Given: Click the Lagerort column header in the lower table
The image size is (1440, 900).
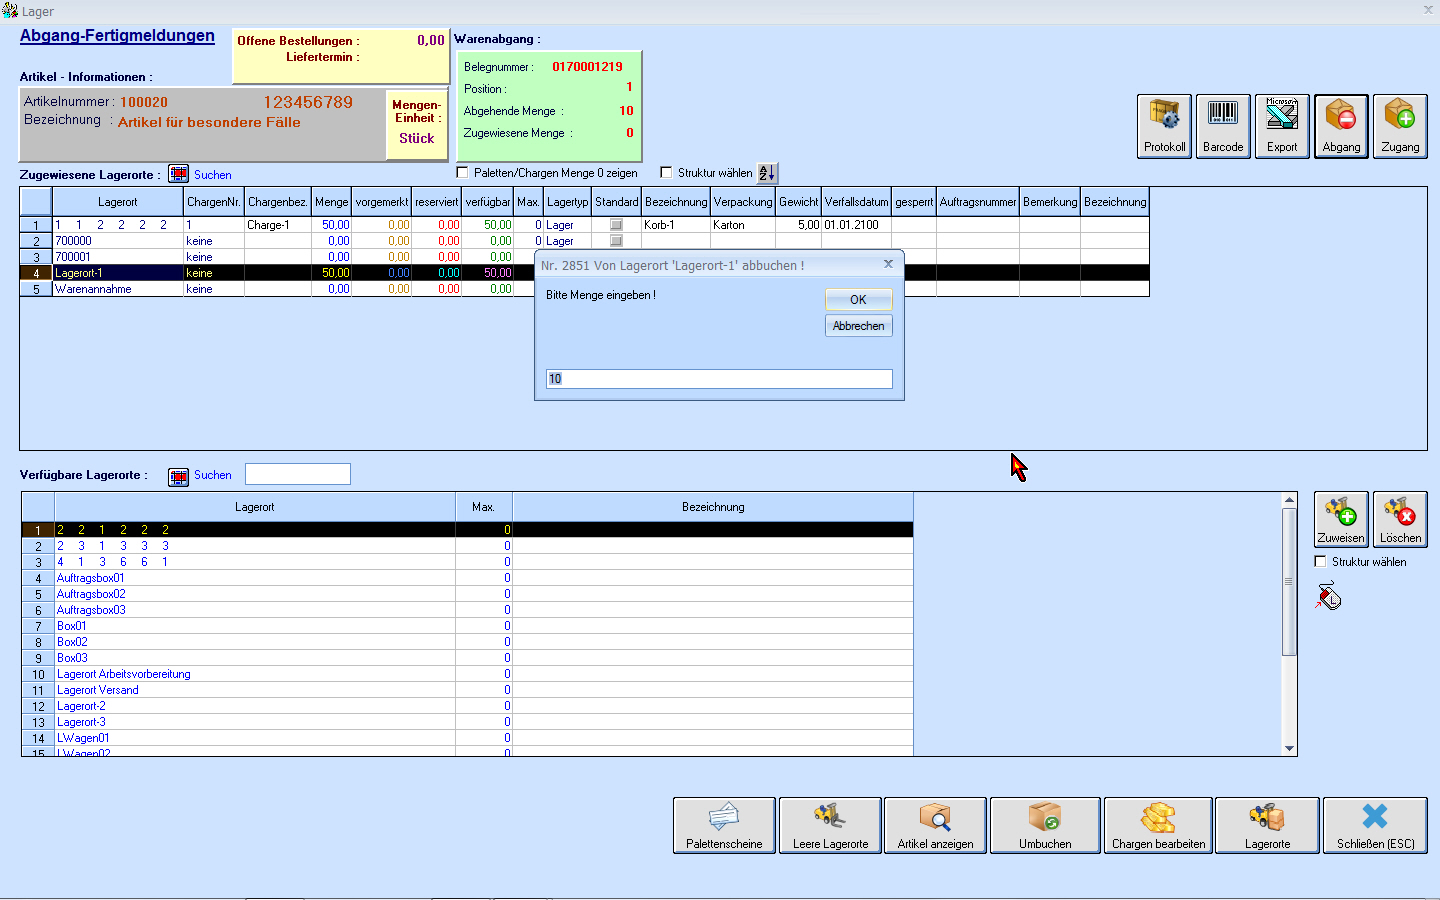Looking at the screenshot, I should click(254, 507).
